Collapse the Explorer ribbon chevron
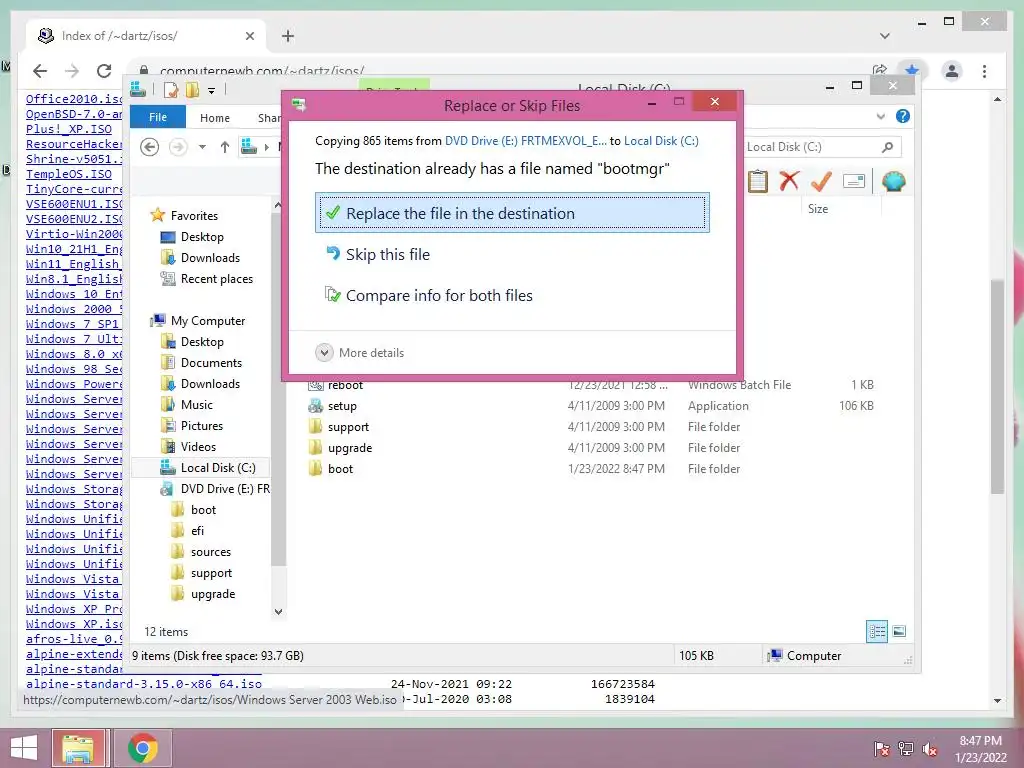This screenshot has height=768, width=1024. [880, 117]
